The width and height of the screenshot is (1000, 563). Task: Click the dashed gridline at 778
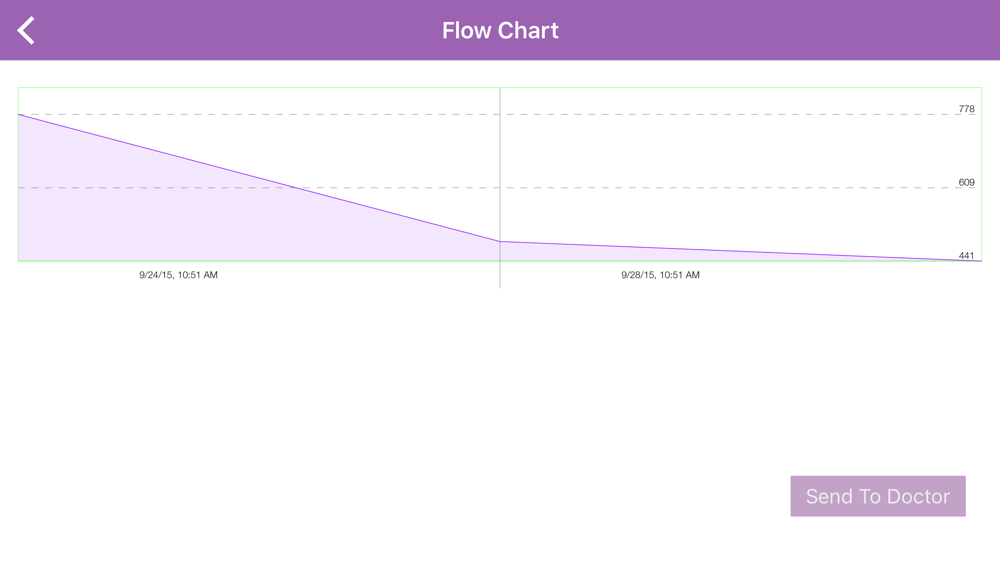click(700, 114)
